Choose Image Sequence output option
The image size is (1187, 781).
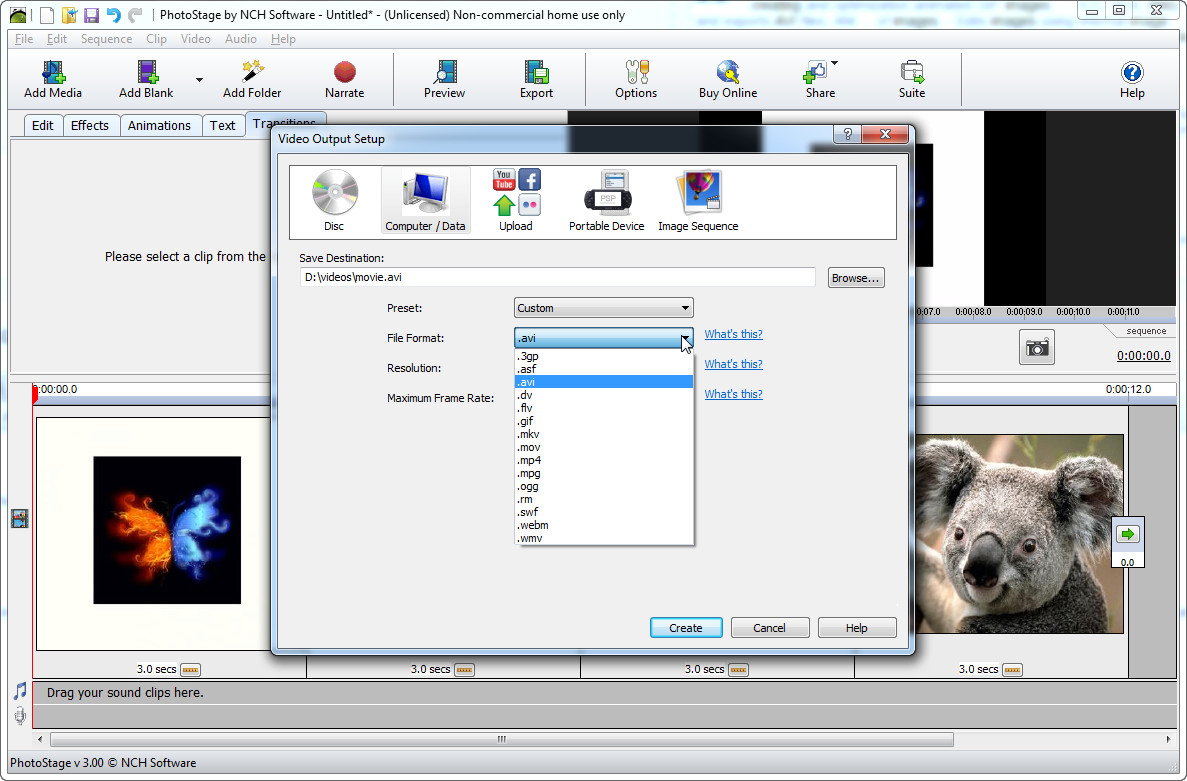698,200
